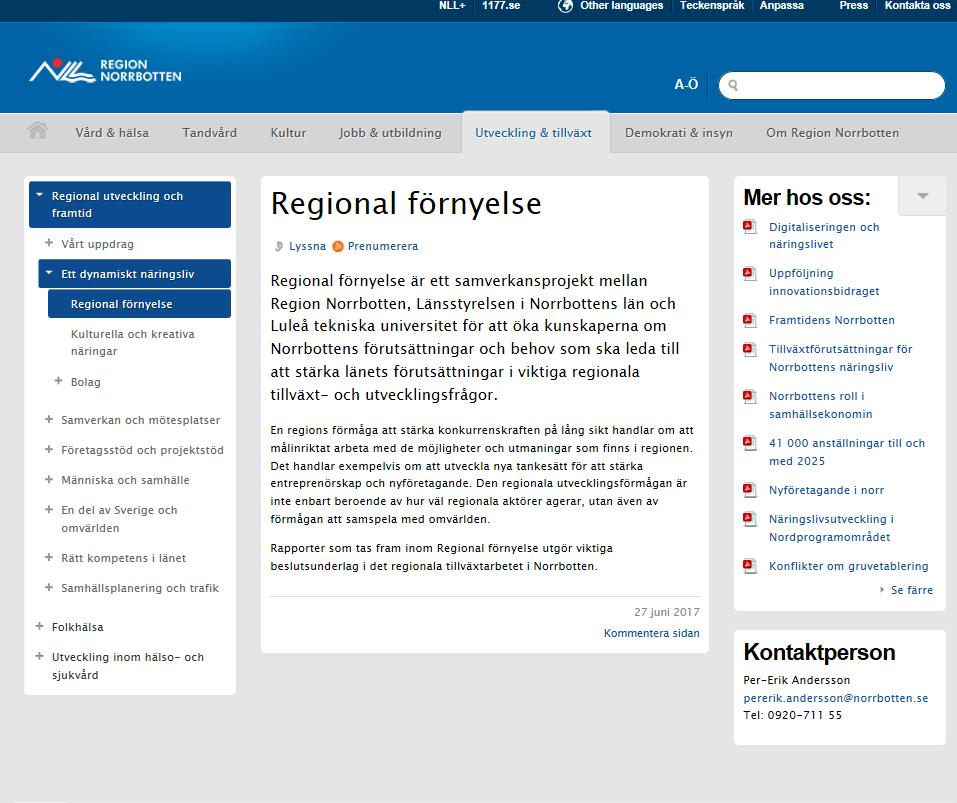This screenshot has width=957, height=803.
Task: Click PDF icon beside Digitaliseringen och näringslivet
Action: tap(749, 228)
